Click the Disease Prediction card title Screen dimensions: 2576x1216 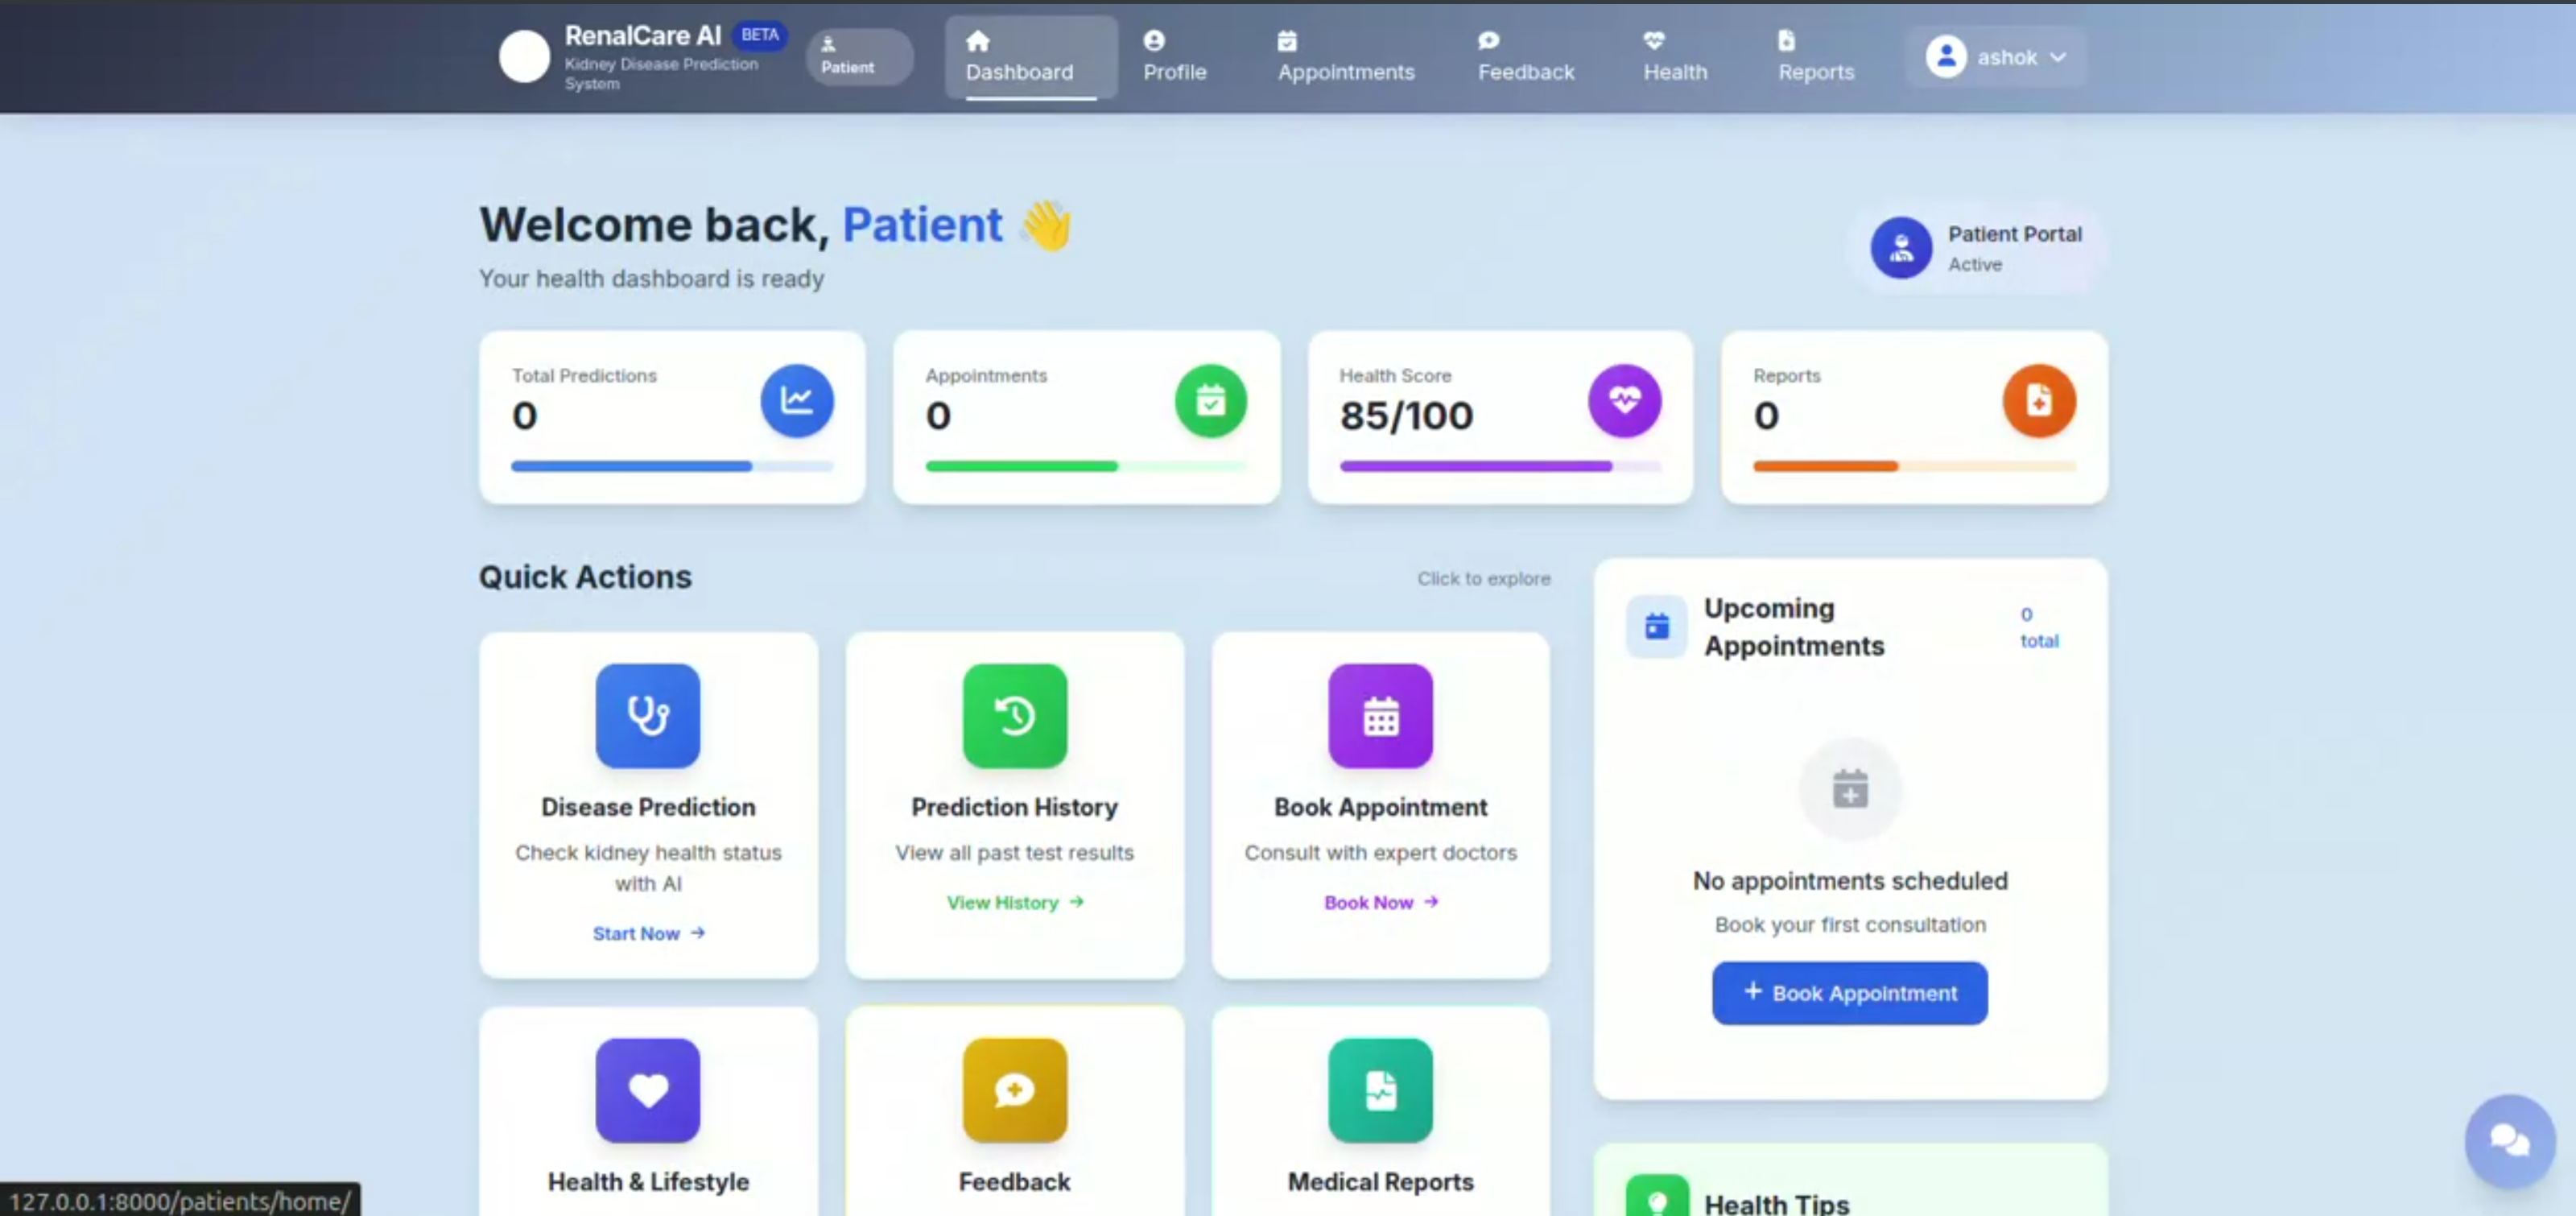pyautogui.click(x=648, y=807)
